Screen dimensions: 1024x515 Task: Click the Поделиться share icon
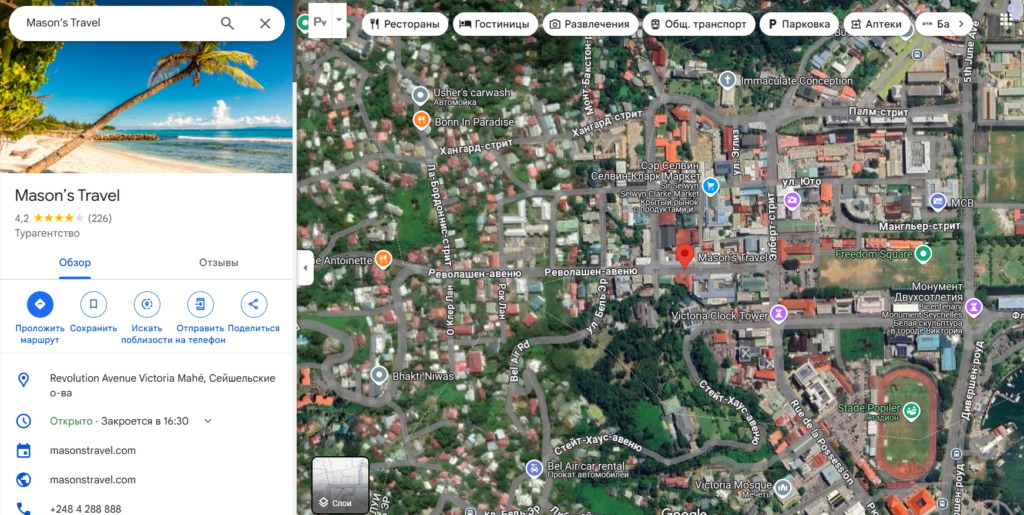(x=253, y=304)
